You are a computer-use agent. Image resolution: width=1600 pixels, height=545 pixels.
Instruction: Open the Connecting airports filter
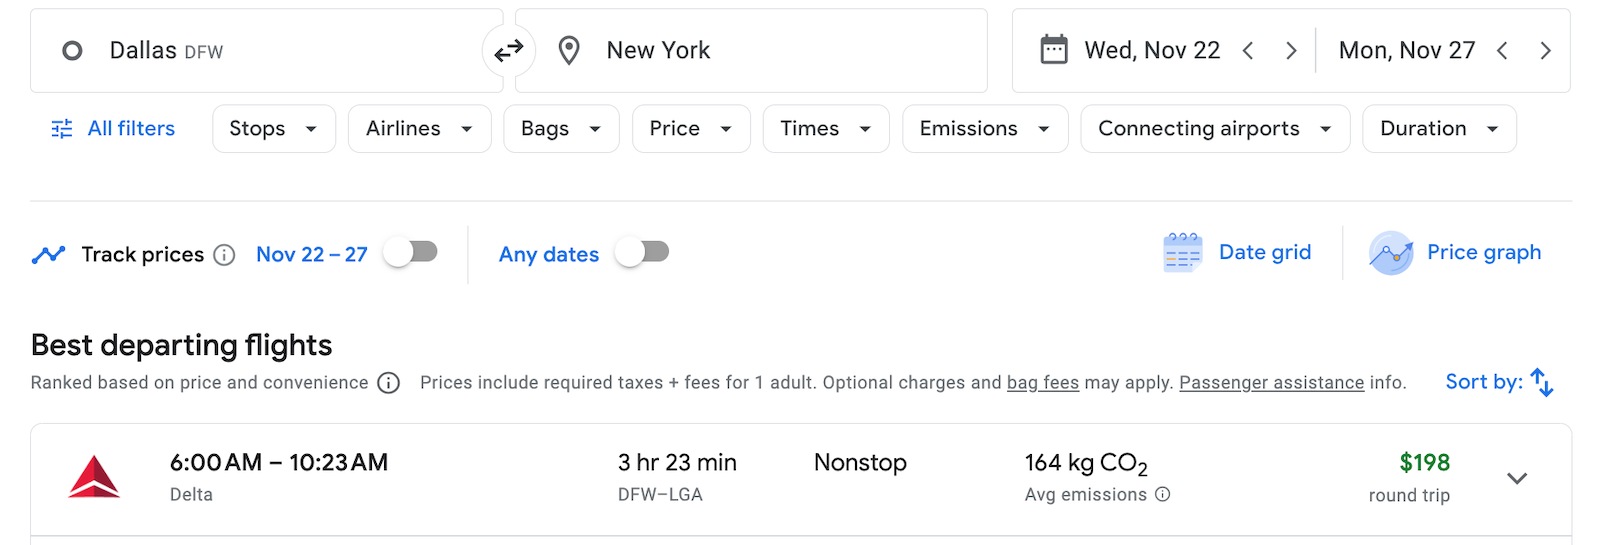1215,129
